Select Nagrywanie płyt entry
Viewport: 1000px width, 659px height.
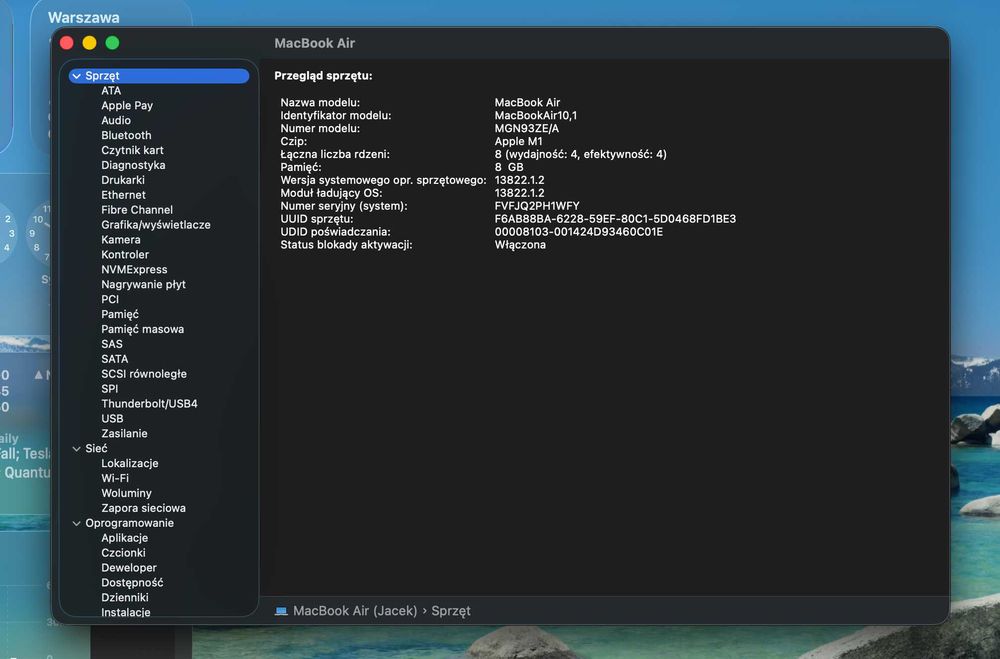pyautogui.click(x=143, y=284)
